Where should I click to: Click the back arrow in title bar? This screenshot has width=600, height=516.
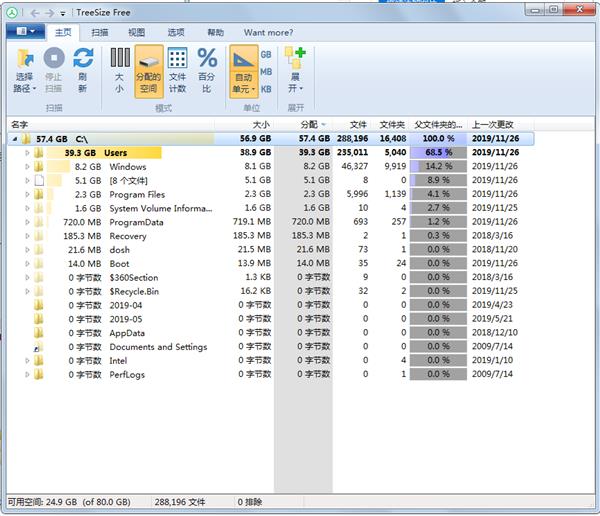[x=36, y=12]
